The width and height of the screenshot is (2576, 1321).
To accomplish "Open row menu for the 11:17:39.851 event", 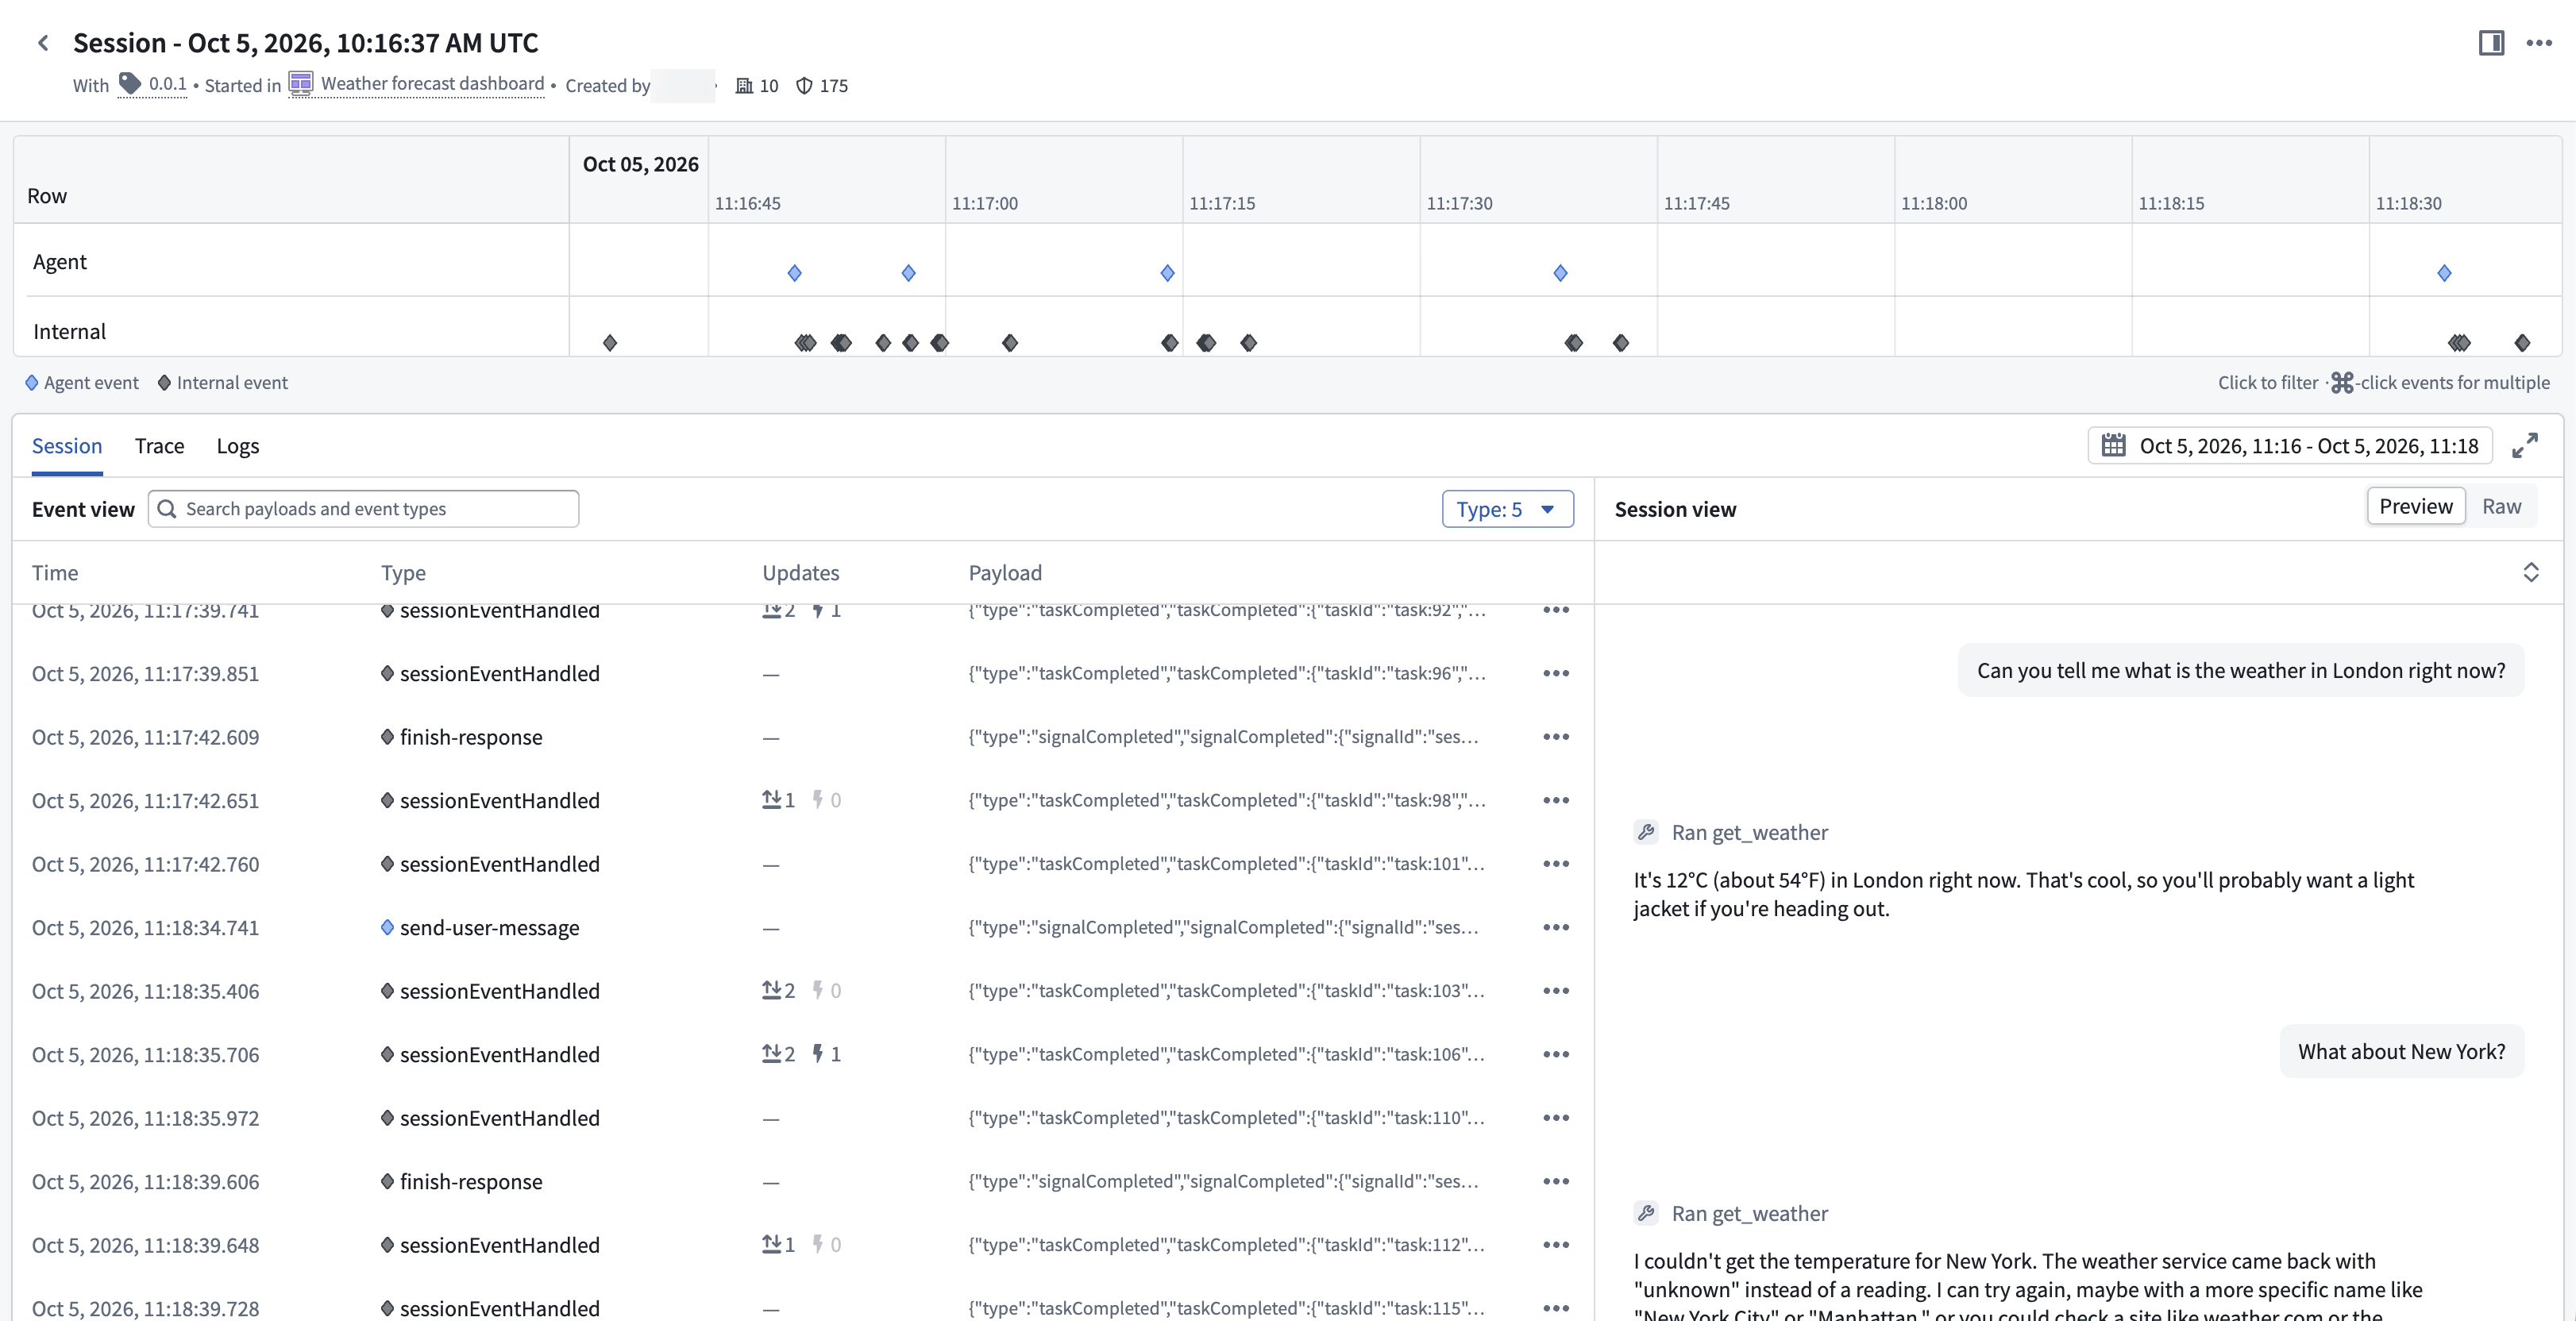I will coord(1556,673).
